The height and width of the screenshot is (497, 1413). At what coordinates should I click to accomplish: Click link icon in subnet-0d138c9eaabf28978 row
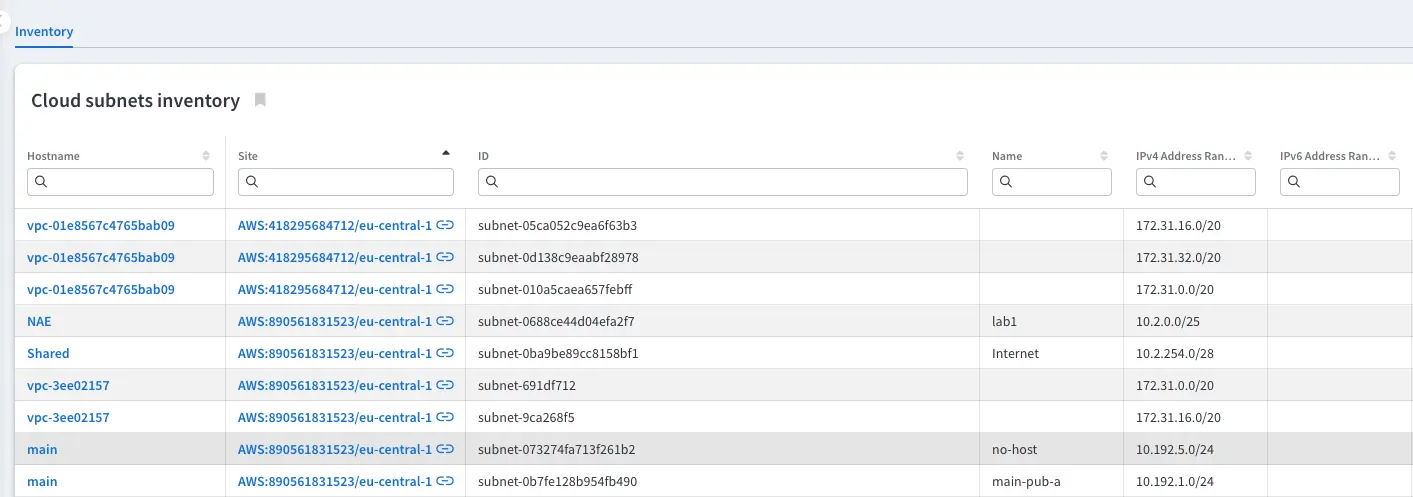pyautogui.click(x=446, y=257)
